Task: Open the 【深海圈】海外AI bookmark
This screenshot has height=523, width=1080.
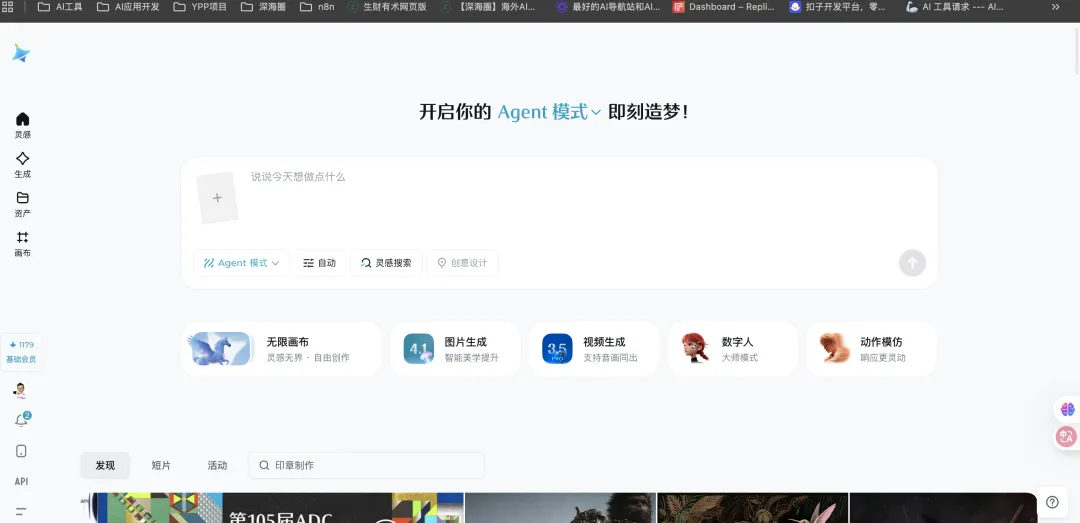Action: coord(488,7)
